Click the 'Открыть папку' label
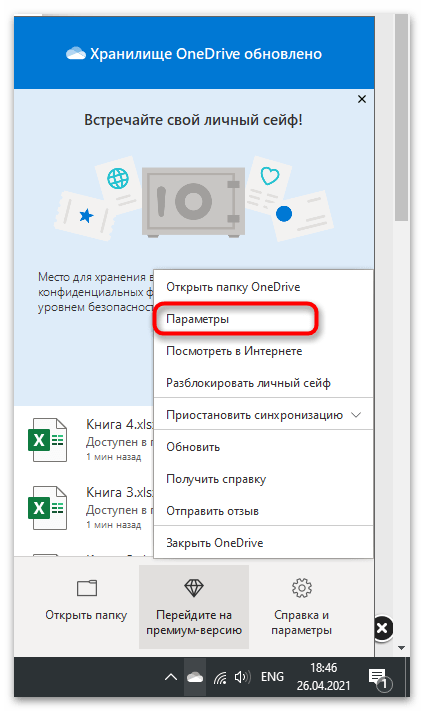Viewport: 424px width, 711px height. click(86, 615)
